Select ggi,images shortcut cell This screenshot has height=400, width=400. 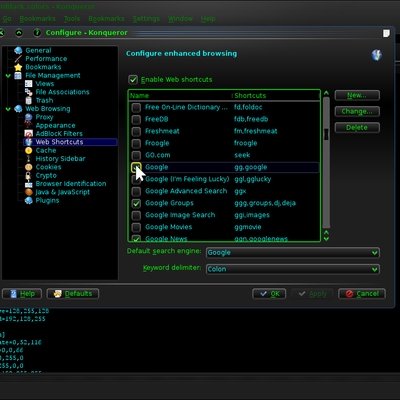pos(252,215)
